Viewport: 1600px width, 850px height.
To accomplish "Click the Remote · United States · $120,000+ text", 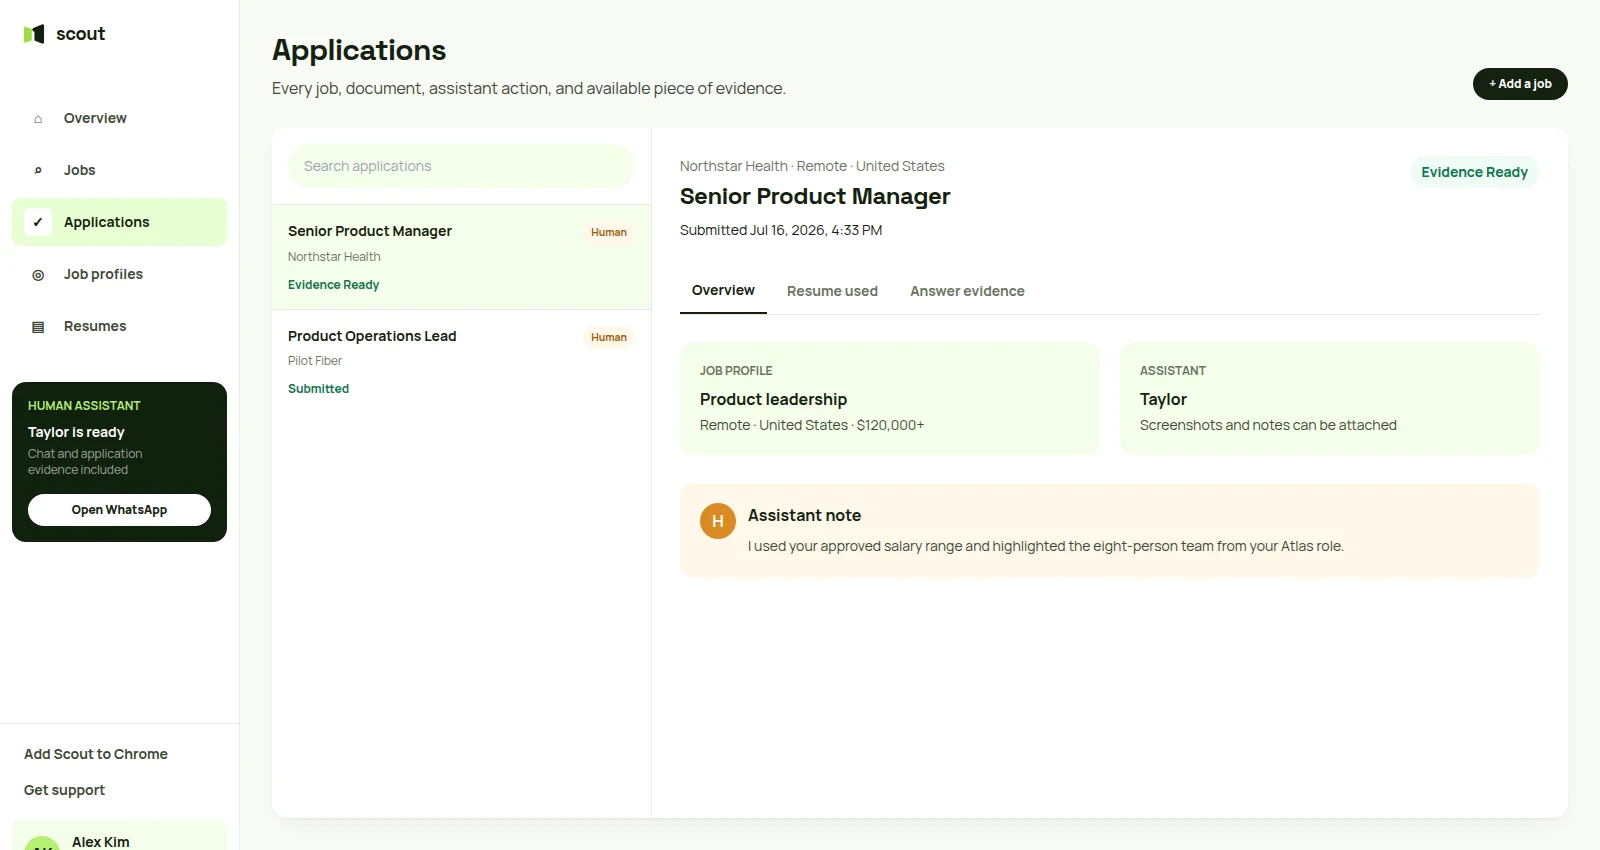I will coord(812,425).
